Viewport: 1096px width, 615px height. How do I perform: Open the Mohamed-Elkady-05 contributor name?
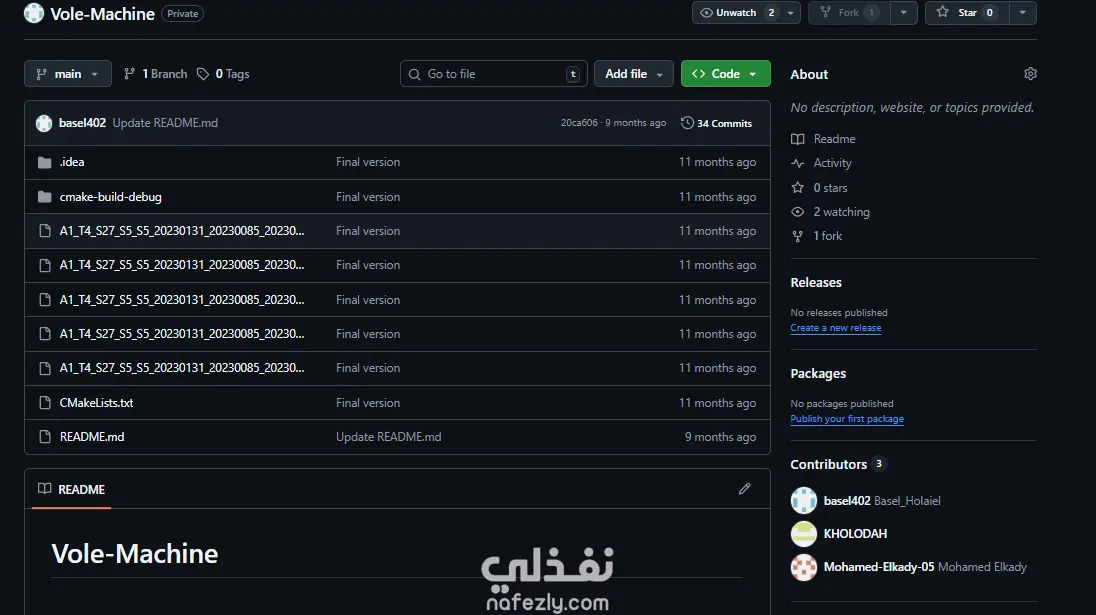click(x=879, y=567)
